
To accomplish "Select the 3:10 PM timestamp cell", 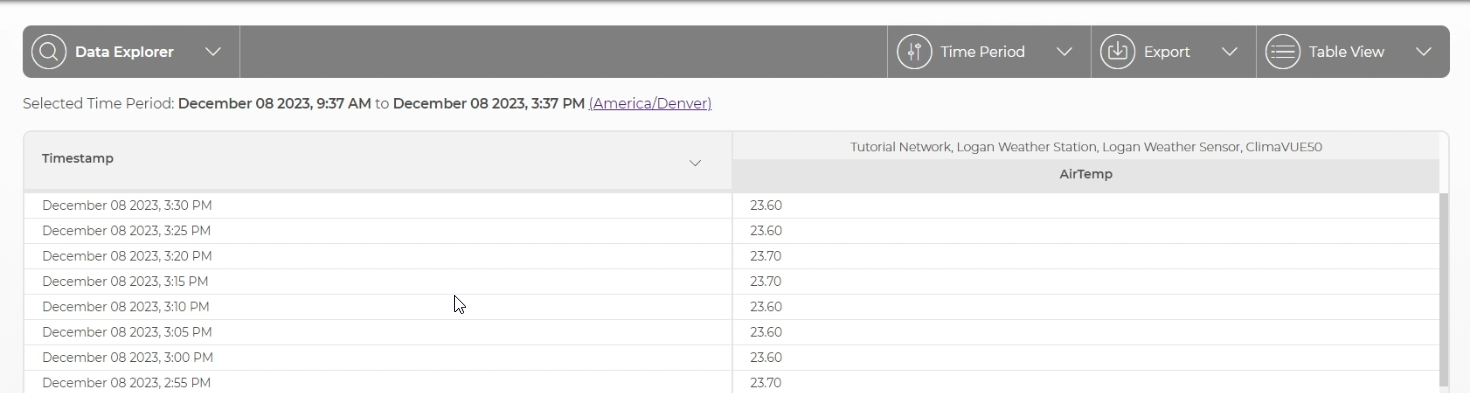I will (x=378, y=307).
